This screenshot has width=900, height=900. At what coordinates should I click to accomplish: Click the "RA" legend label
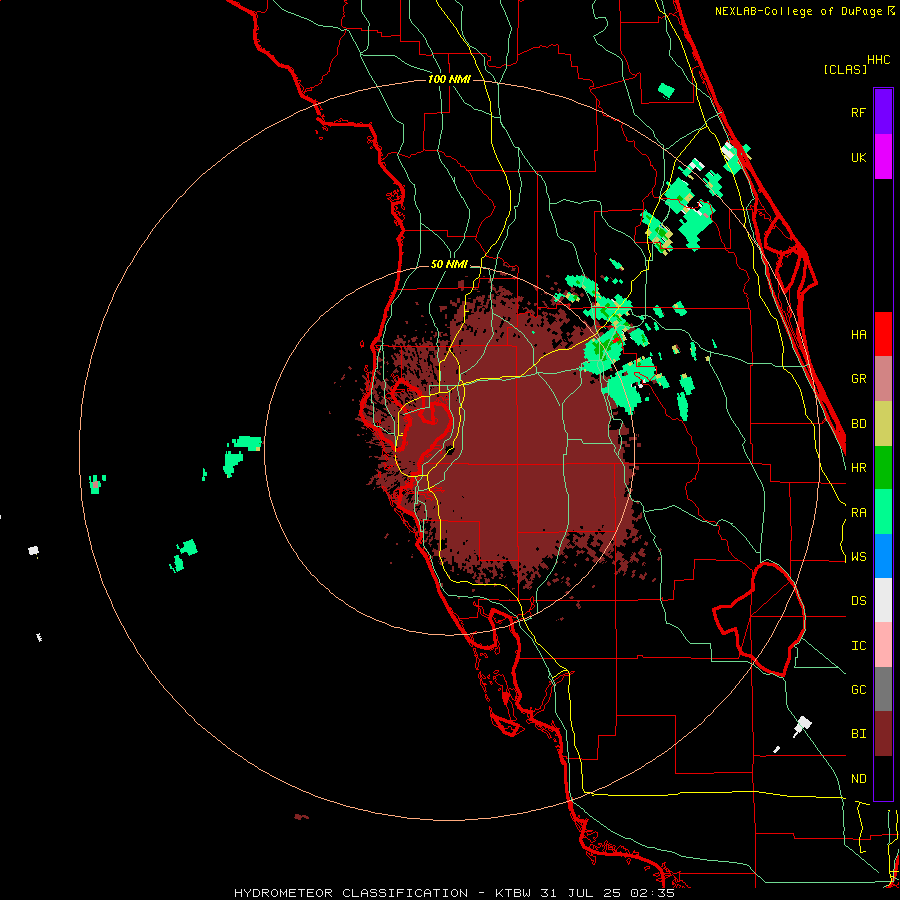point(858,513)
